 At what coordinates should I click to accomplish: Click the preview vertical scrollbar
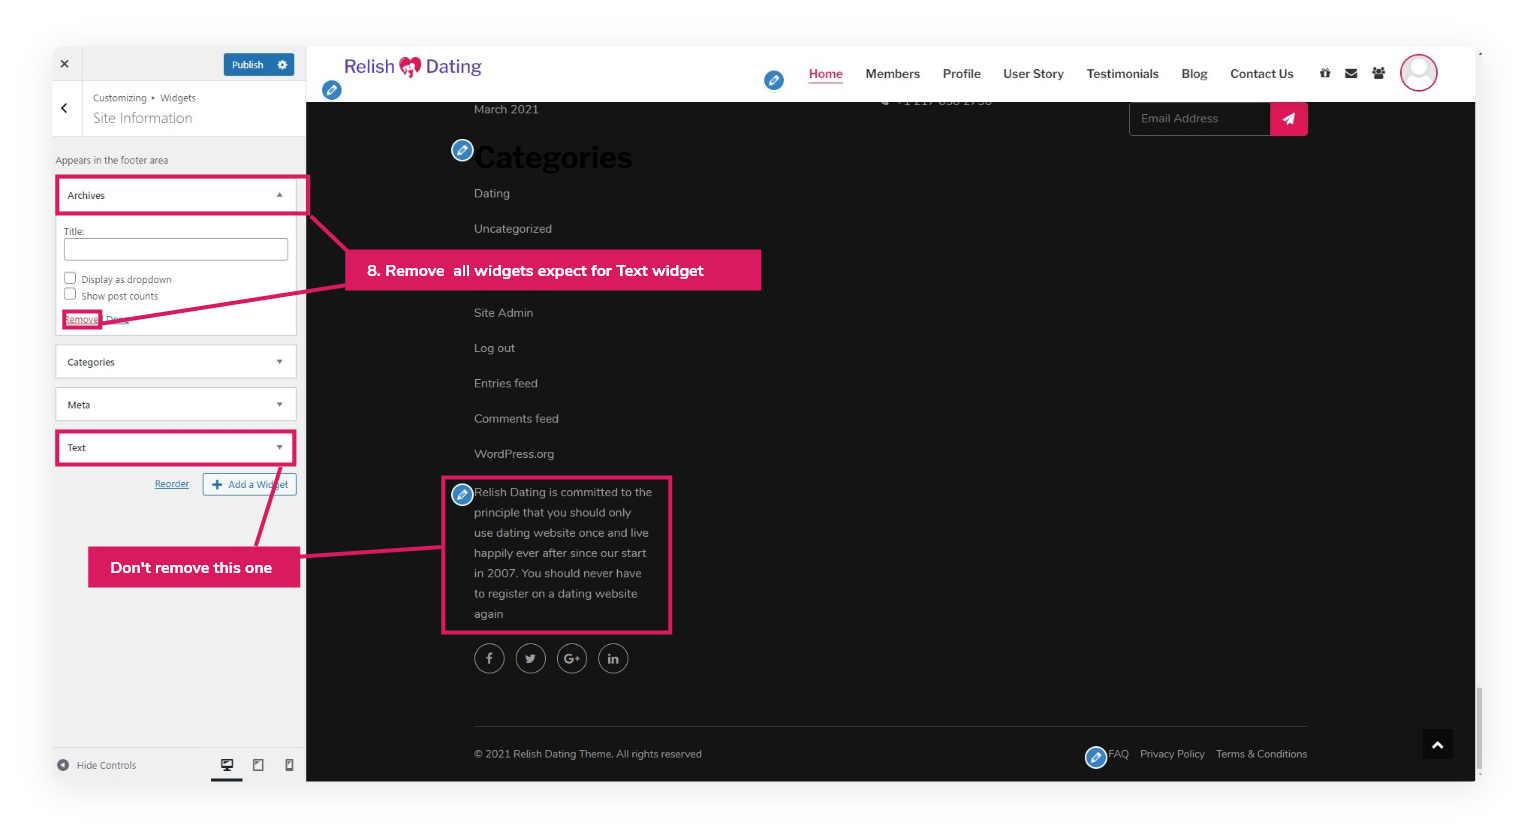click(1479, 728)
